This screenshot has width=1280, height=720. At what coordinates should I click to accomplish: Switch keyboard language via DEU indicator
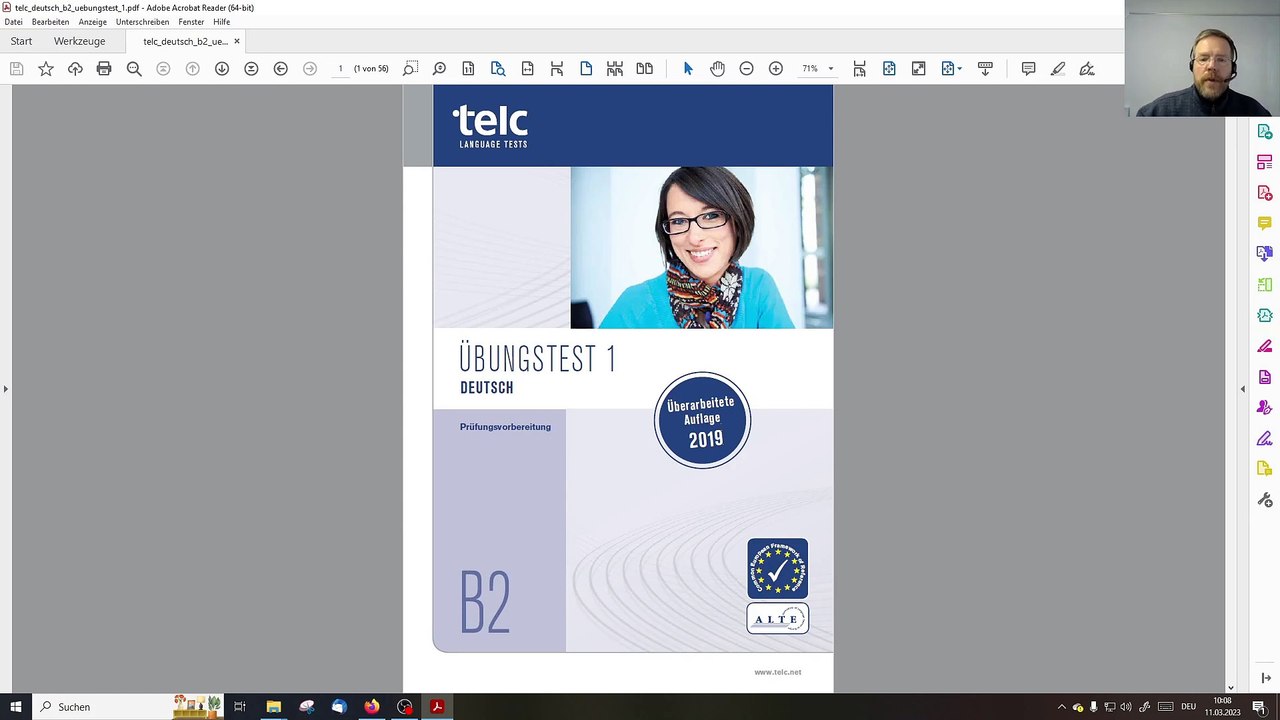tap(1188, 707)
